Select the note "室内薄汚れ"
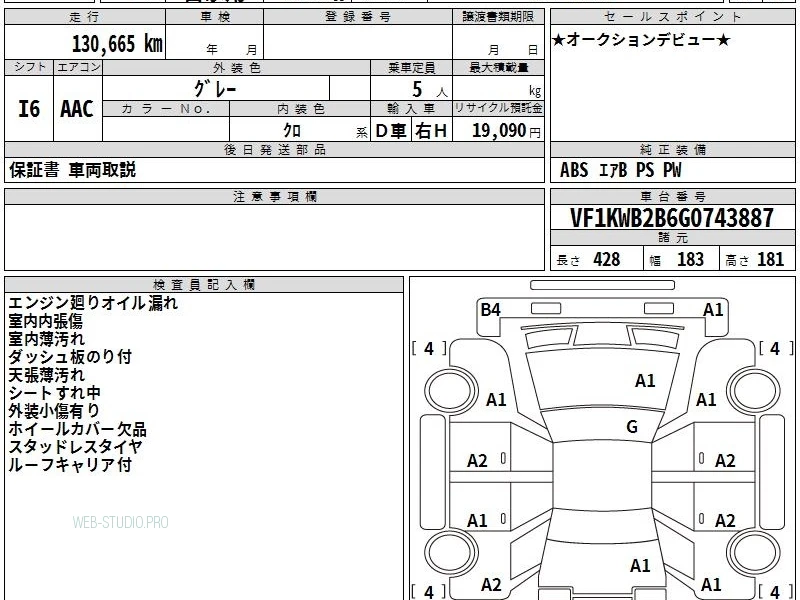 (x=46, y=339)
